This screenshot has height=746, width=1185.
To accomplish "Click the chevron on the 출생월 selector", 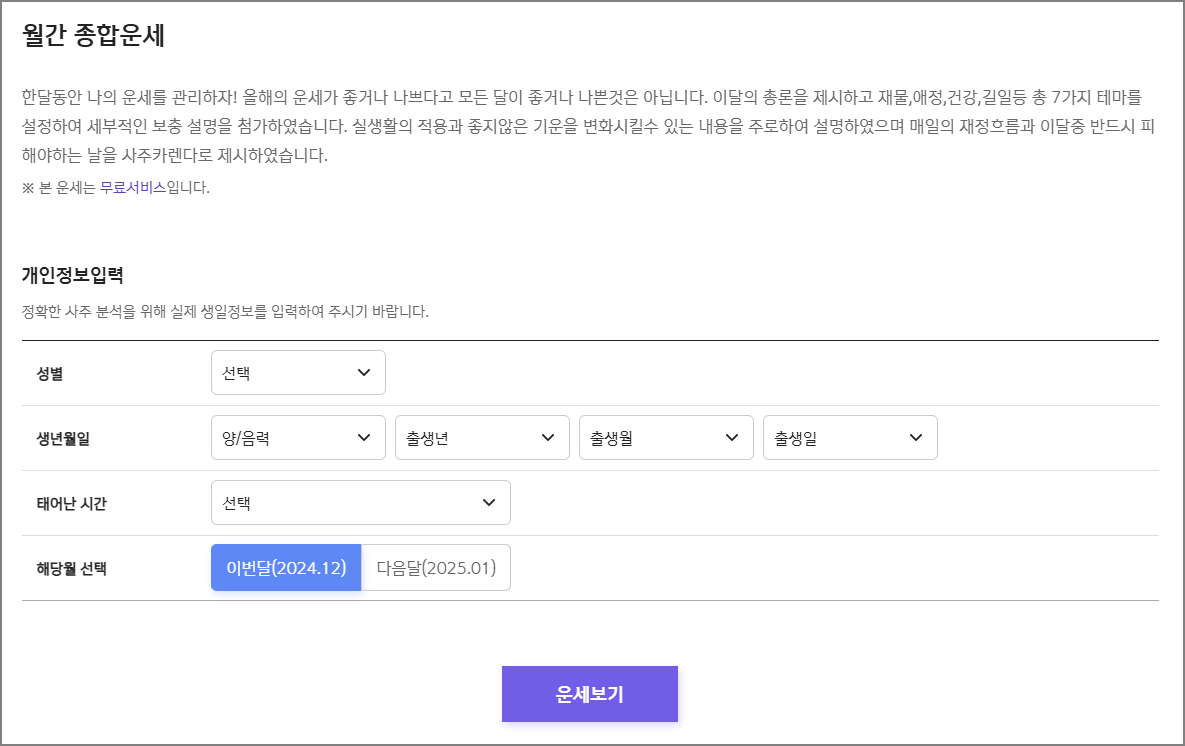I will click(731, 437).
